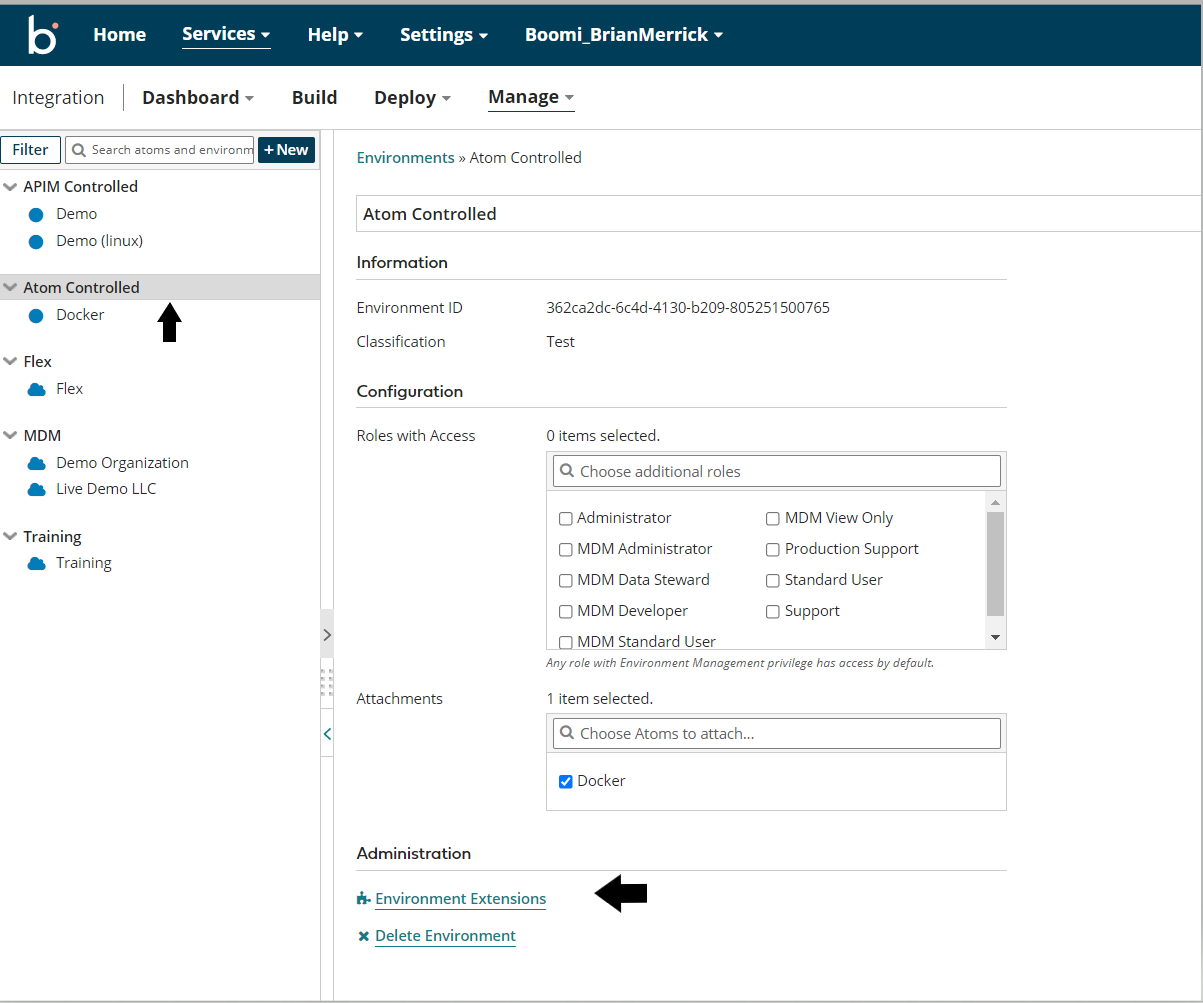Check the Administrator role checkbox

pyautogui.click(x=565, y=518)
